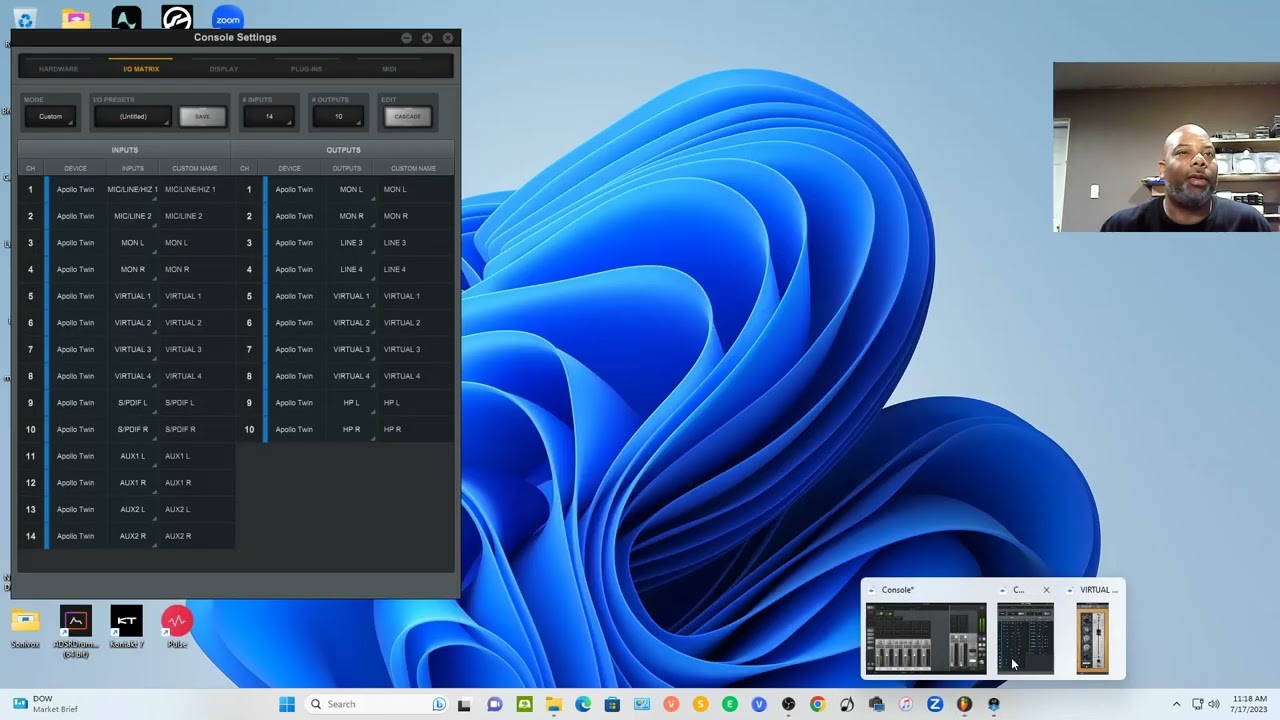Open output 9 HP L destination dropdown
The height and width of the screenshot is (720, 1280).
(351, 403)
